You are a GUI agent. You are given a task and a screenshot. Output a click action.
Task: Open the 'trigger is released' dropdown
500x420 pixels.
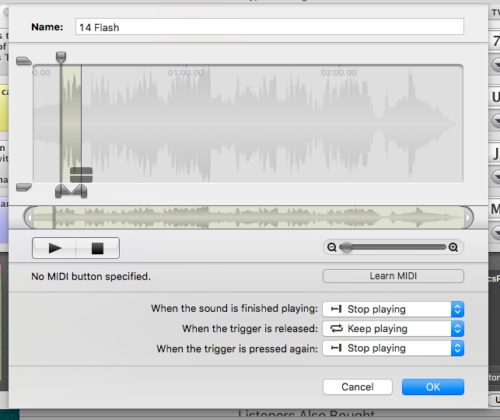click(393, 329)
